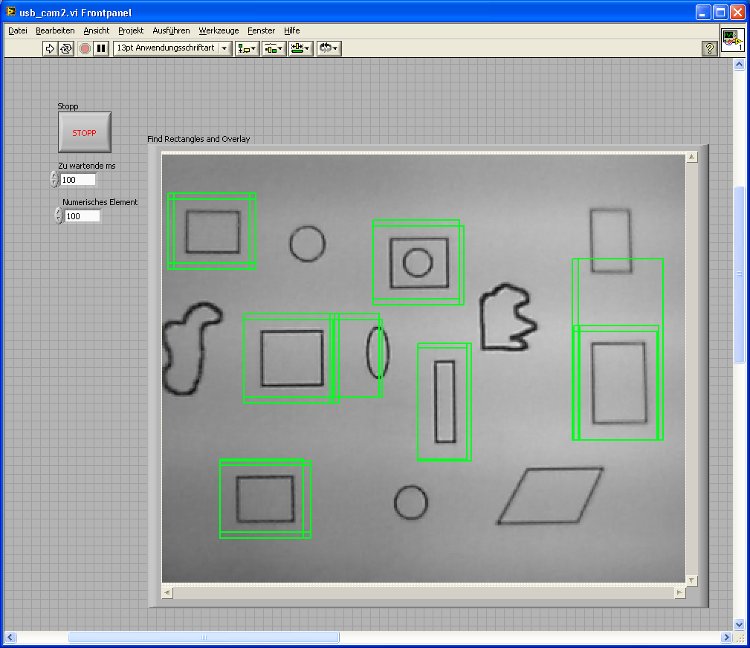Click the 'Numerisches Element' stepper control
The height and width of the screenshot is (648, 750).
[x=58, y=216]
